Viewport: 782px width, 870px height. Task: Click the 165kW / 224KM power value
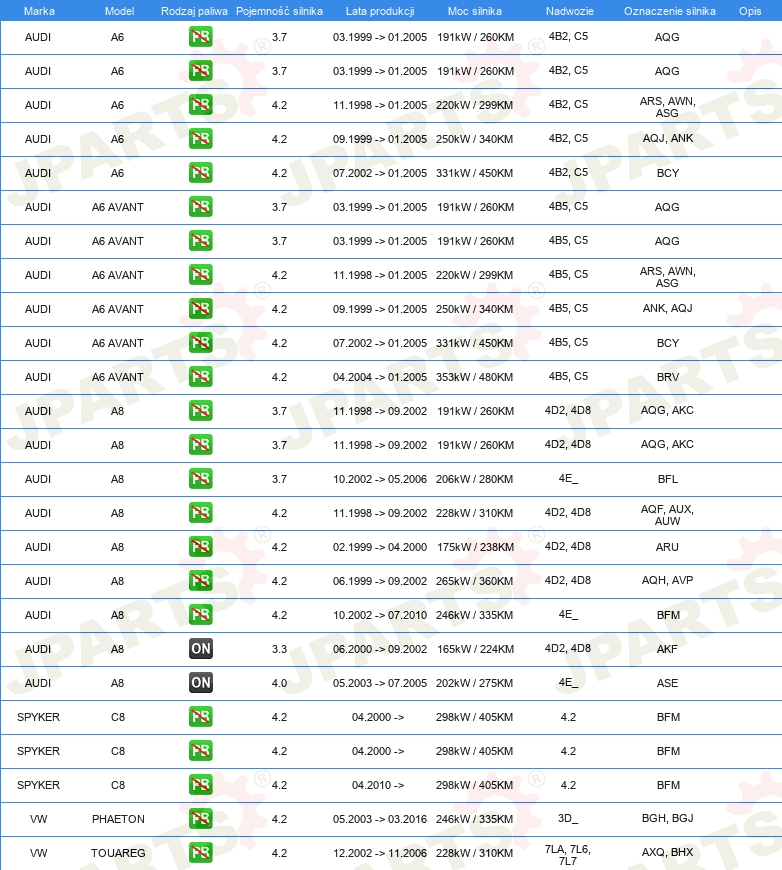click(475, 649)
